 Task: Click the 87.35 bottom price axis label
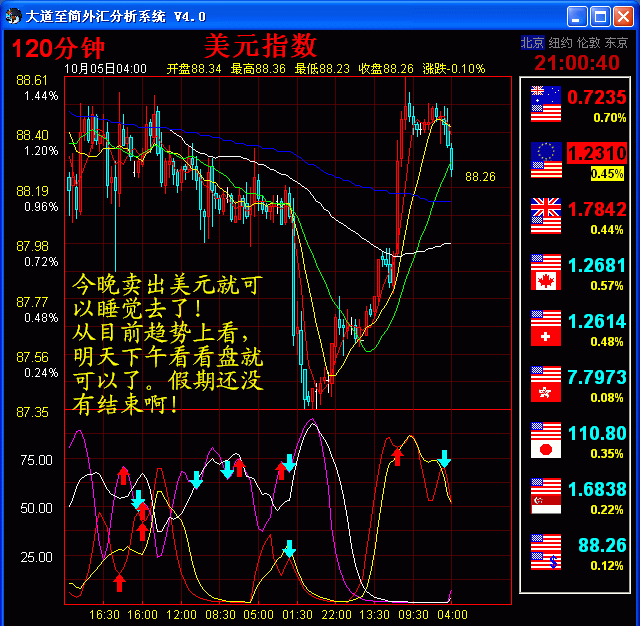(32, 412)
